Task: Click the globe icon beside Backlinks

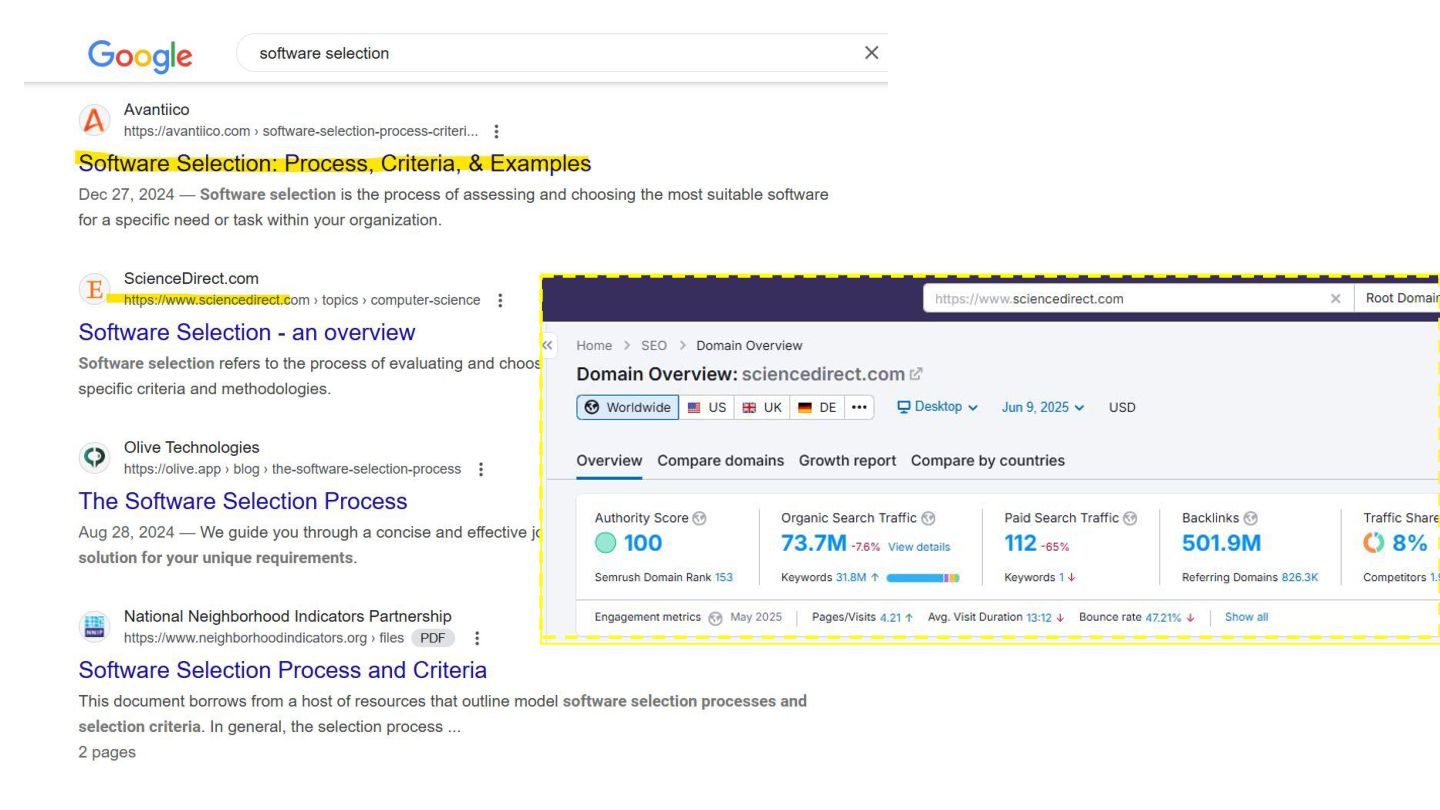Action: [x=1250, y=518]
